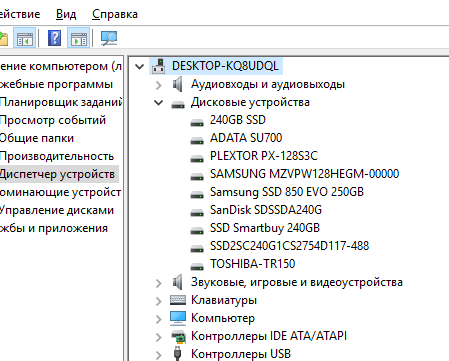Open Общие папки in left pane
The width and height of the screenshot is (449, 361).
click(x=37, y=138)
